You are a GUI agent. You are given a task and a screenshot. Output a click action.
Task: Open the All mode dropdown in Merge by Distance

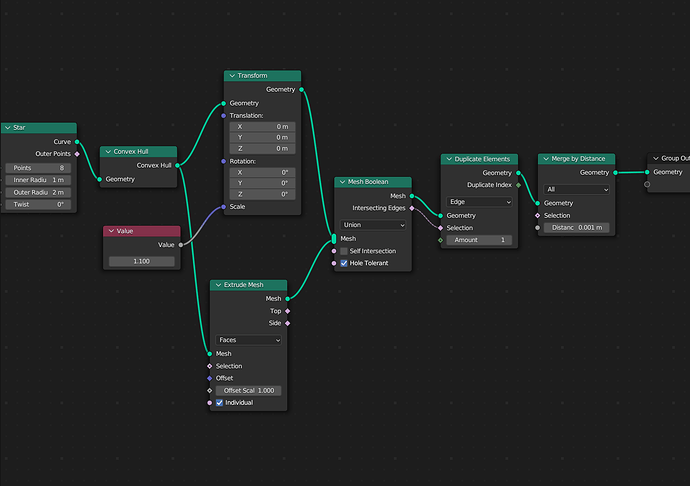(x=576, y=189)
